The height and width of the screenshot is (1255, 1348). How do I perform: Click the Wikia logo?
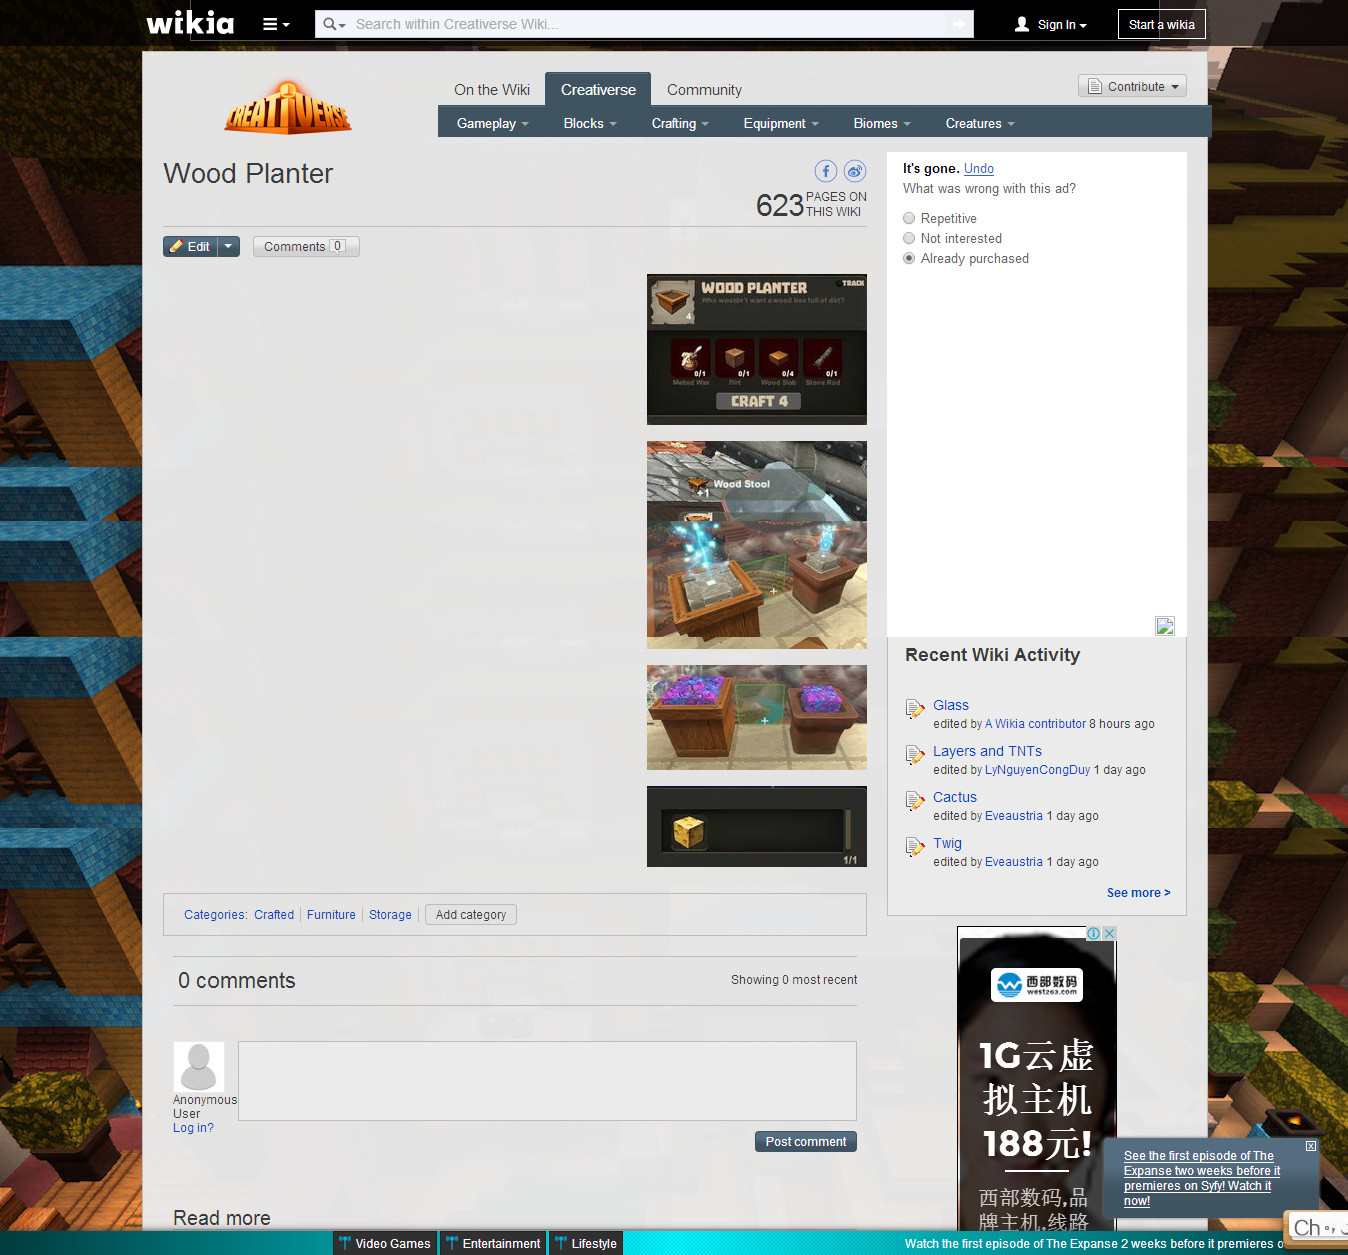(x=190, y=23)
